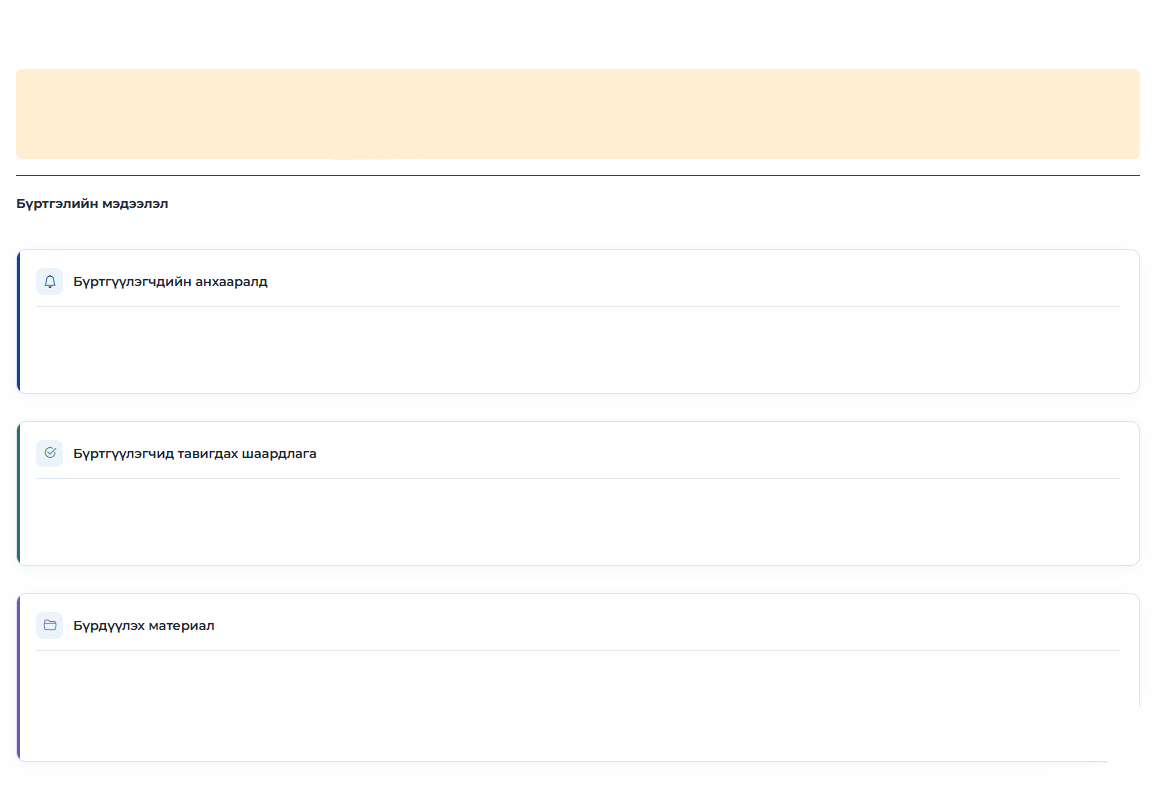This screenshot has width=1157, height=786.
Task: Click the bell icon beside Бүртгүүлэгчдийн анхааралд
Action: pos(49,281)
